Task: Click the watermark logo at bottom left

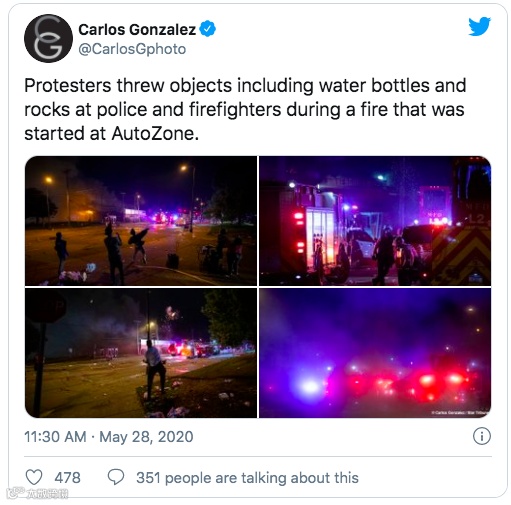Action: (38, 493)
